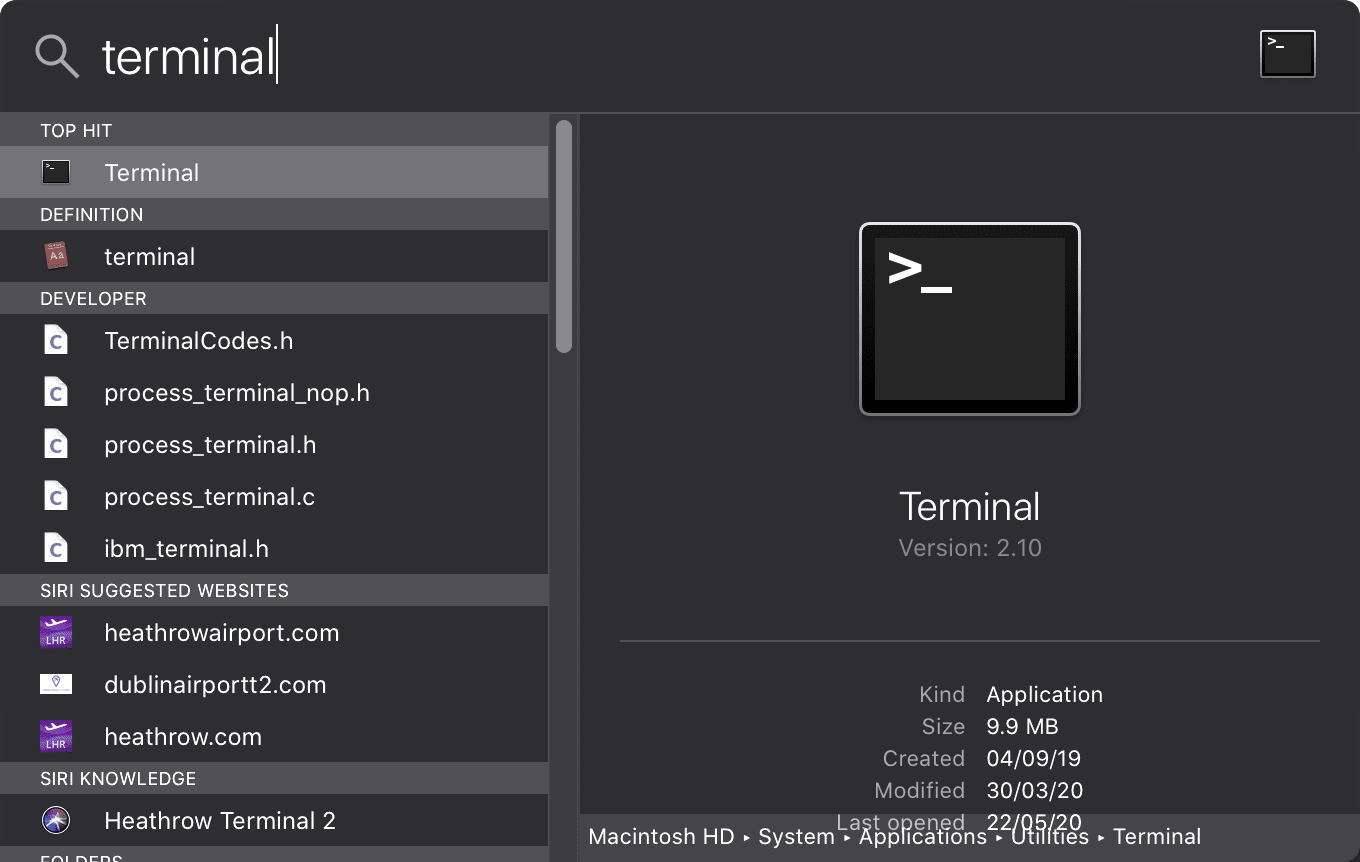Click the small Terminal icon beside the search field
The image size is (1360, 862).
(x=1288, y=54)
